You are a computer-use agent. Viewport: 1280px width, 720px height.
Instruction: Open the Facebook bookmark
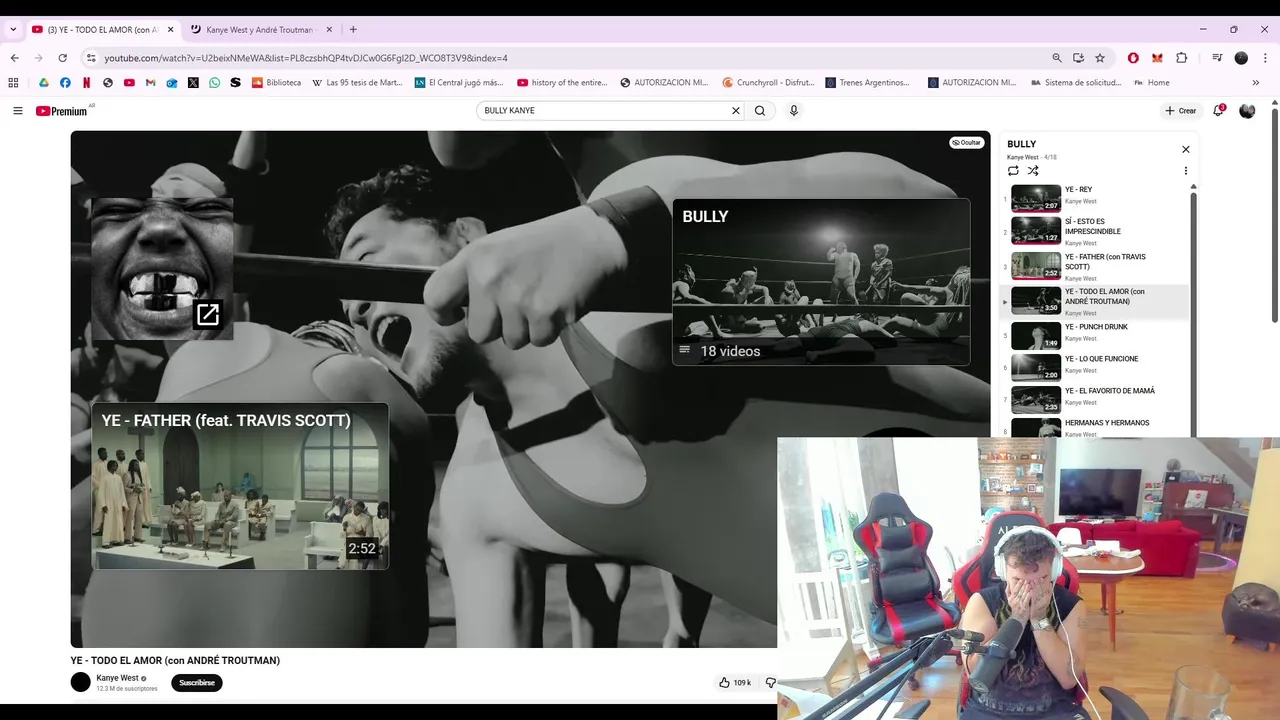(65, 83)
